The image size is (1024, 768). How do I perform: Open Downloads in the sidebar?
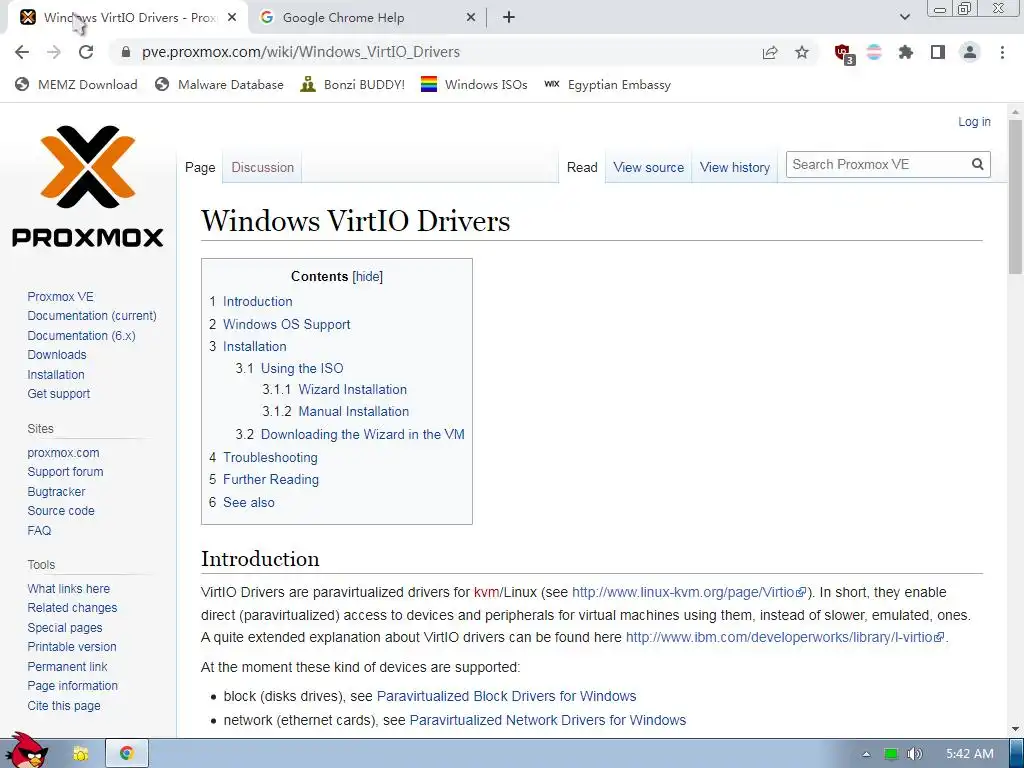pyautogui.click(x=57, y=355)
